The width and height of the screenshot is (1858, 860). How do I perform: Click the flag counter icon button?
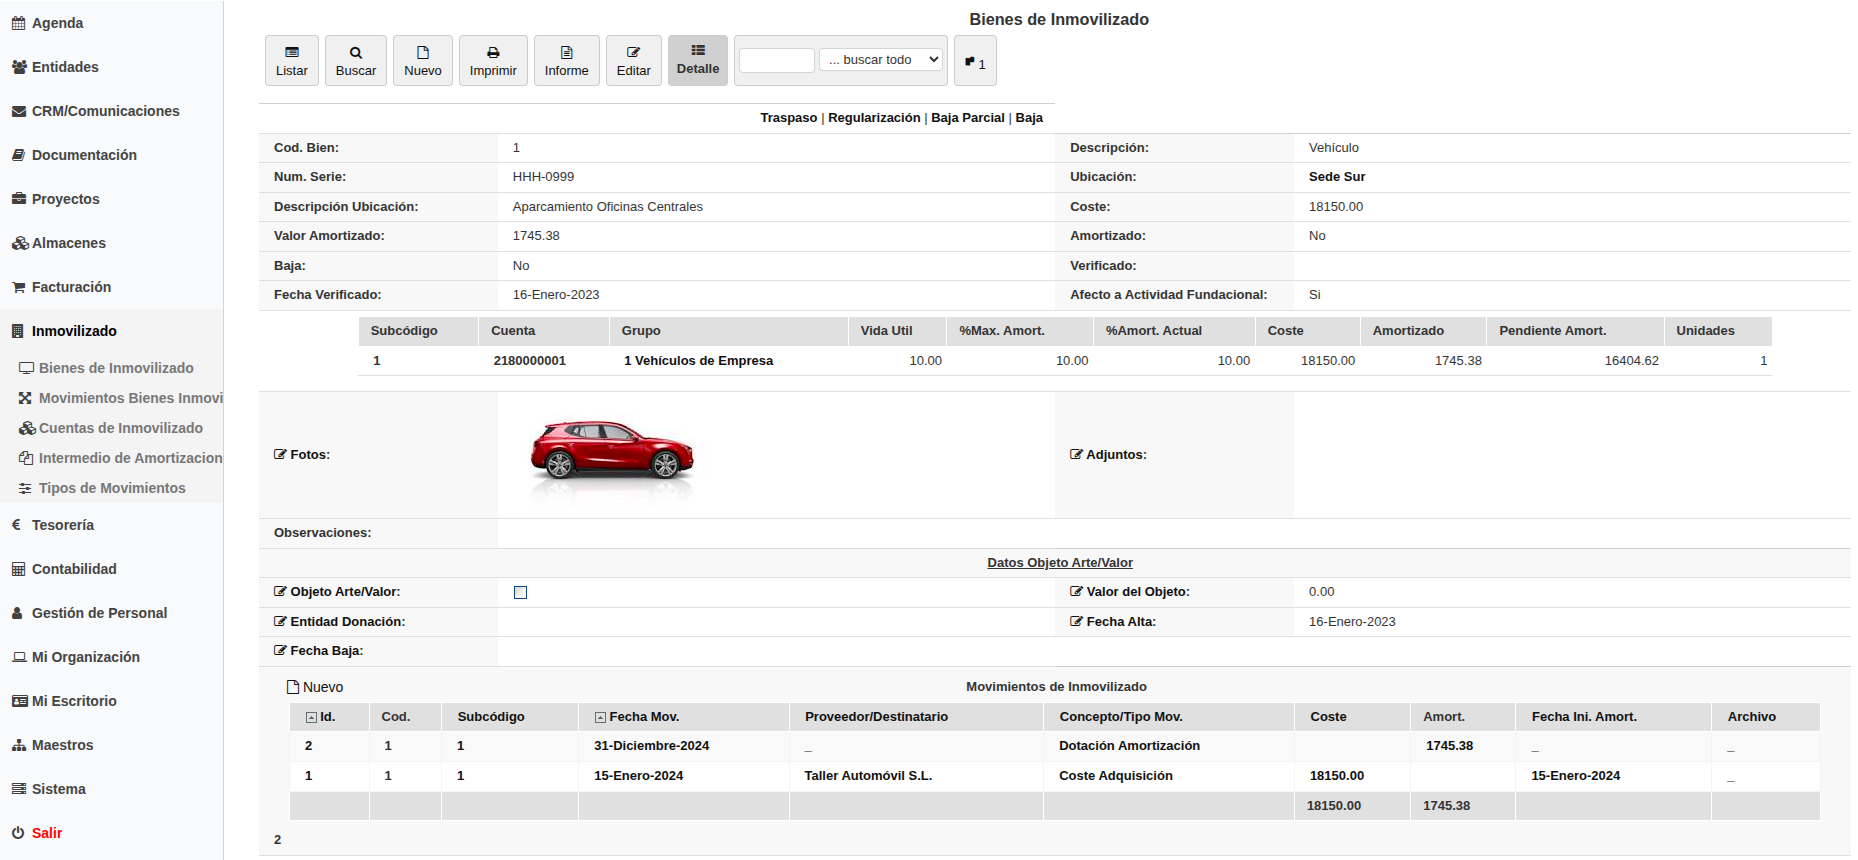(975, 62)
